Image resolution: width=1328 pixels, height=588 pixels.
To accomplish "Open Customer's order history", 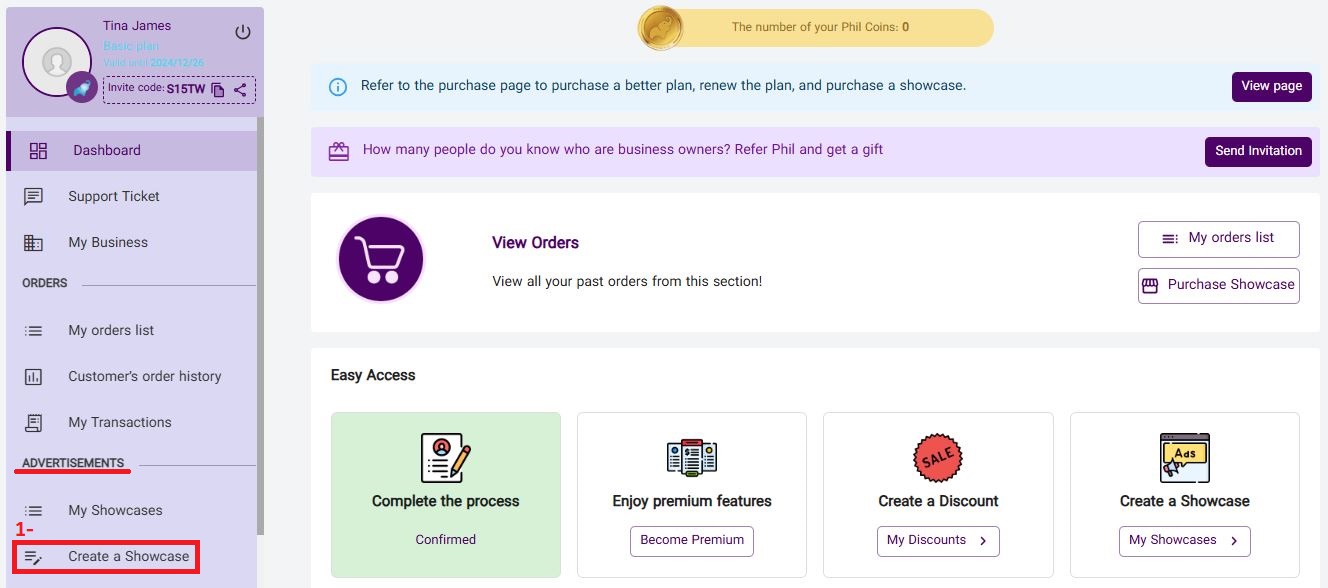I will 144,377.
